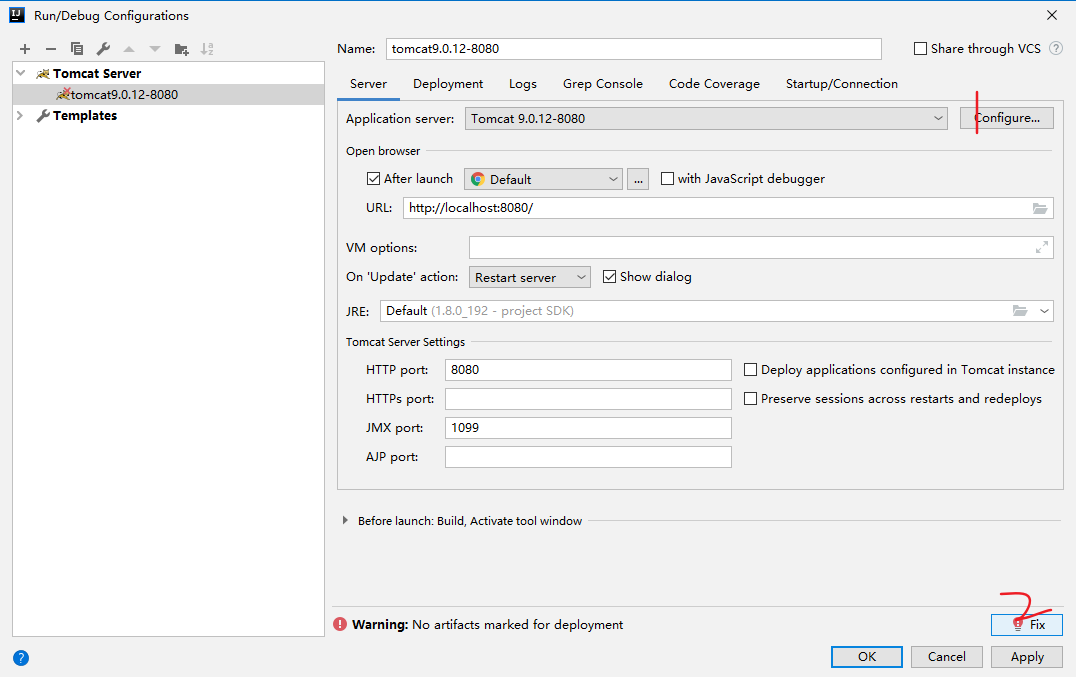Image resolution: width=1076 pixels, height=677 pixels.
Task: Add new configuration with plus icon
Action: [25, 49]
